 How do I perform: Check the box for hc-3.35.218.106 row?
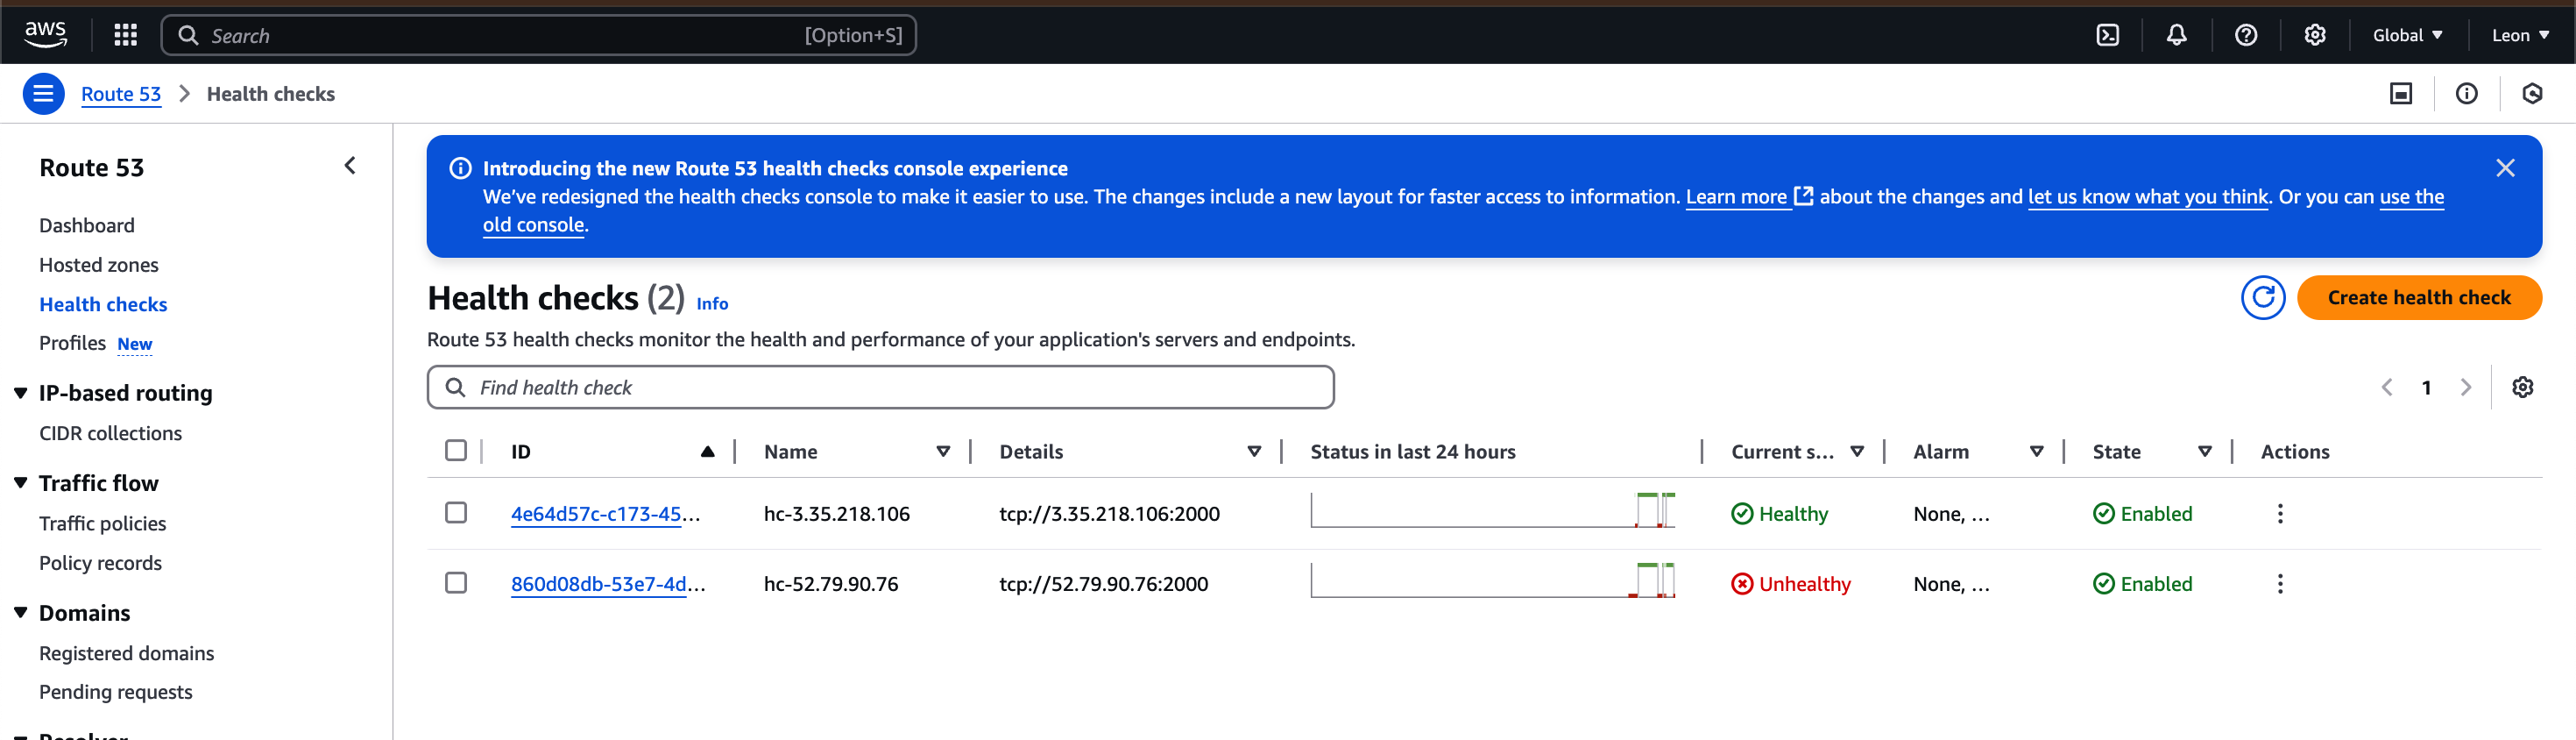(x=456, y=513)
